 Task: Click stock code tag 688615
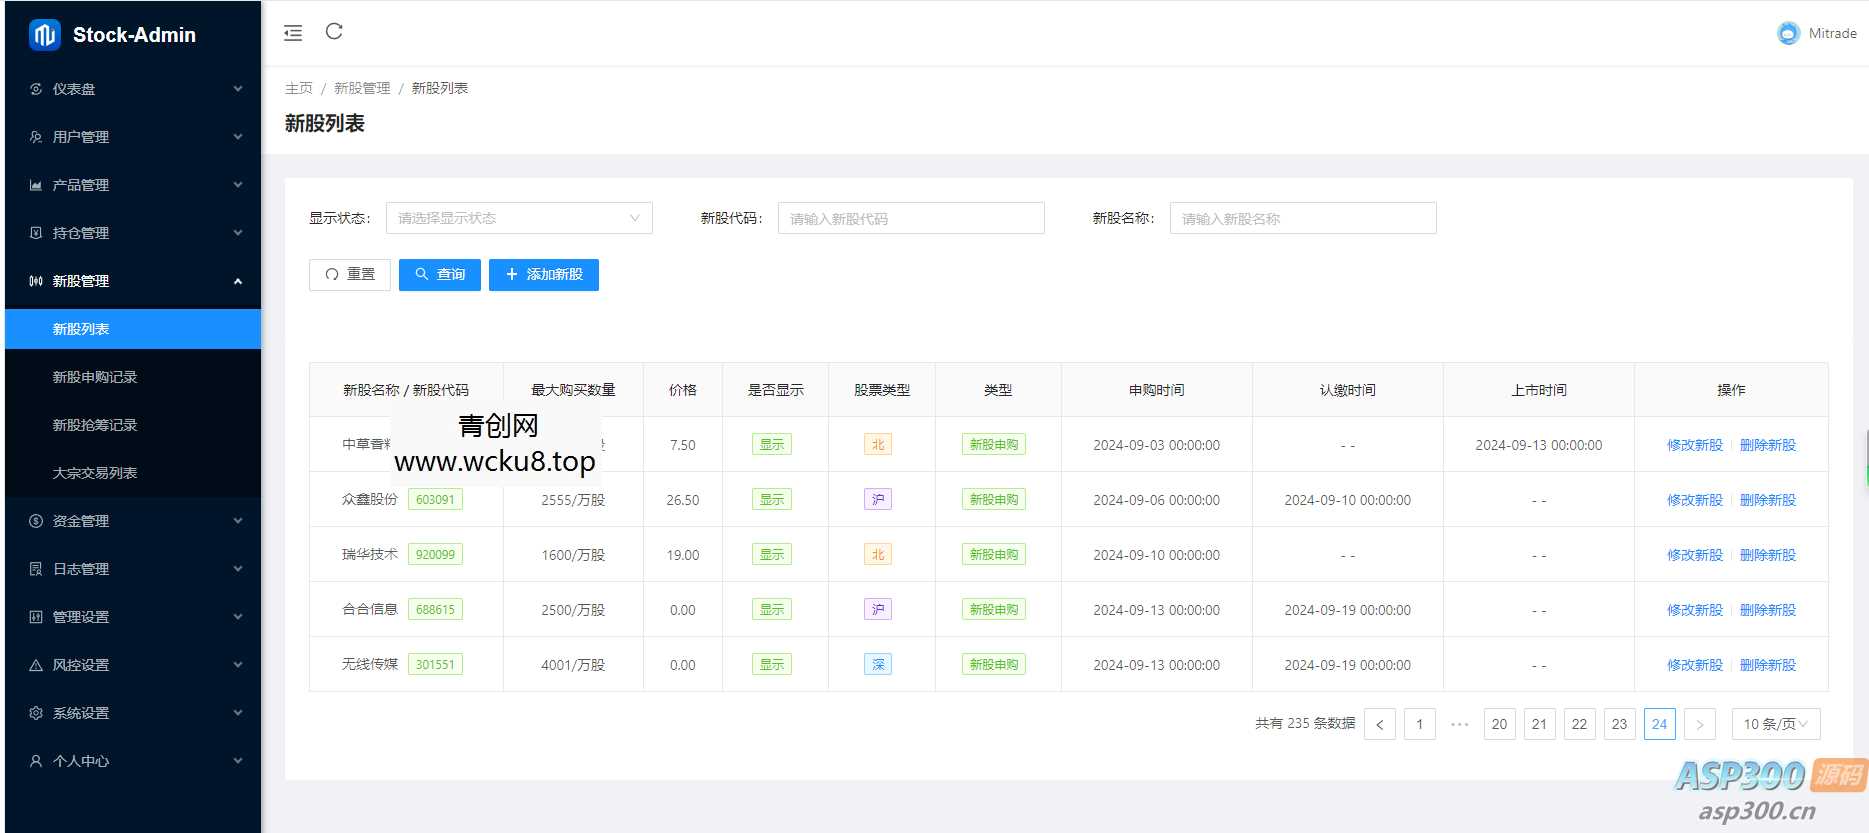(435, 610)
